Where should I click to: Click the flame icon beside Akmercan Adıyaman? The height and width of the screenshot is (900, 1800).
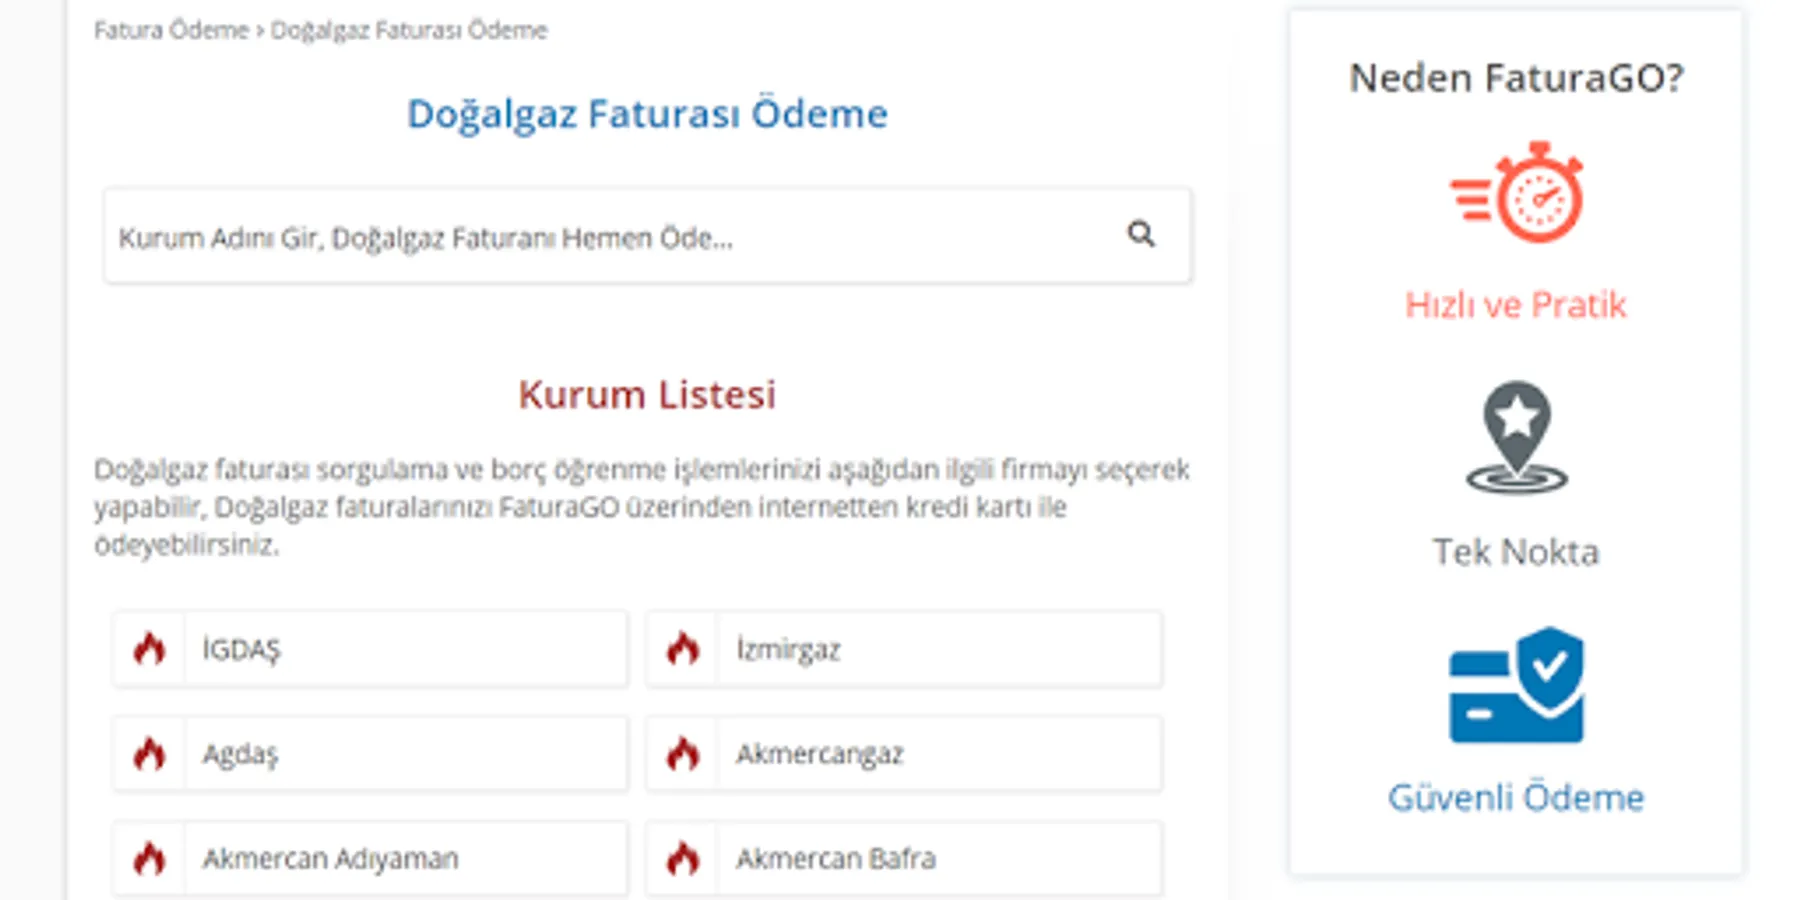pos(149,858)
